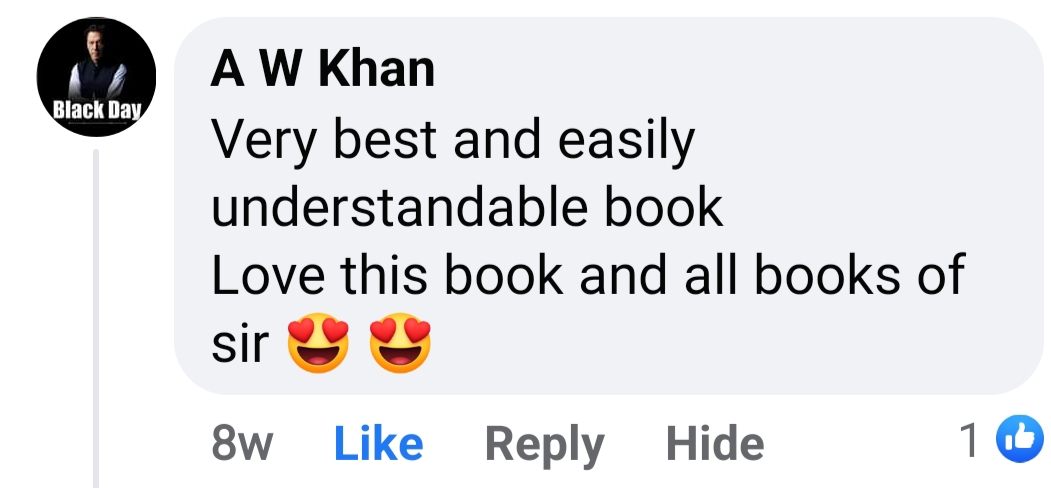Image resolution: width=1051 pixels, height=488 pixels.
Task: Click the words understandable book
Action: pos(467,208)
